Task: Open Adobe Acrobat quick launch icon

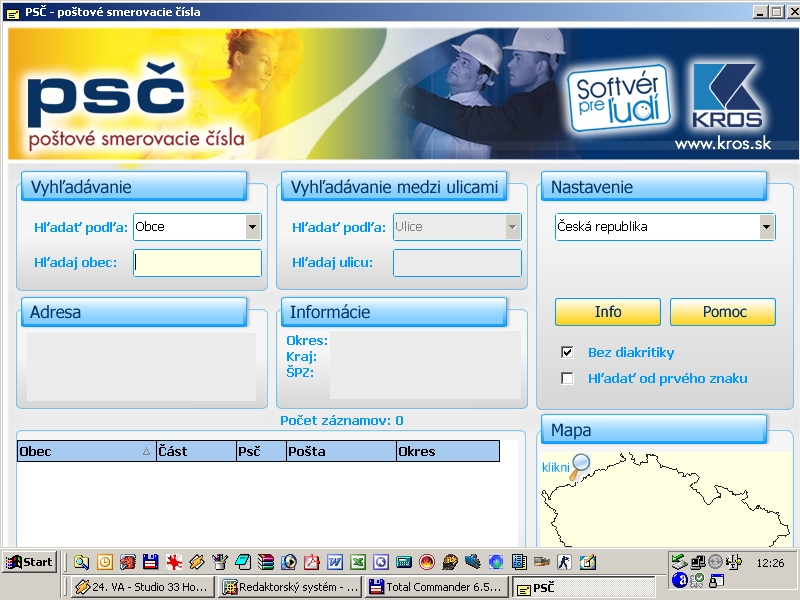Action: 312,562
